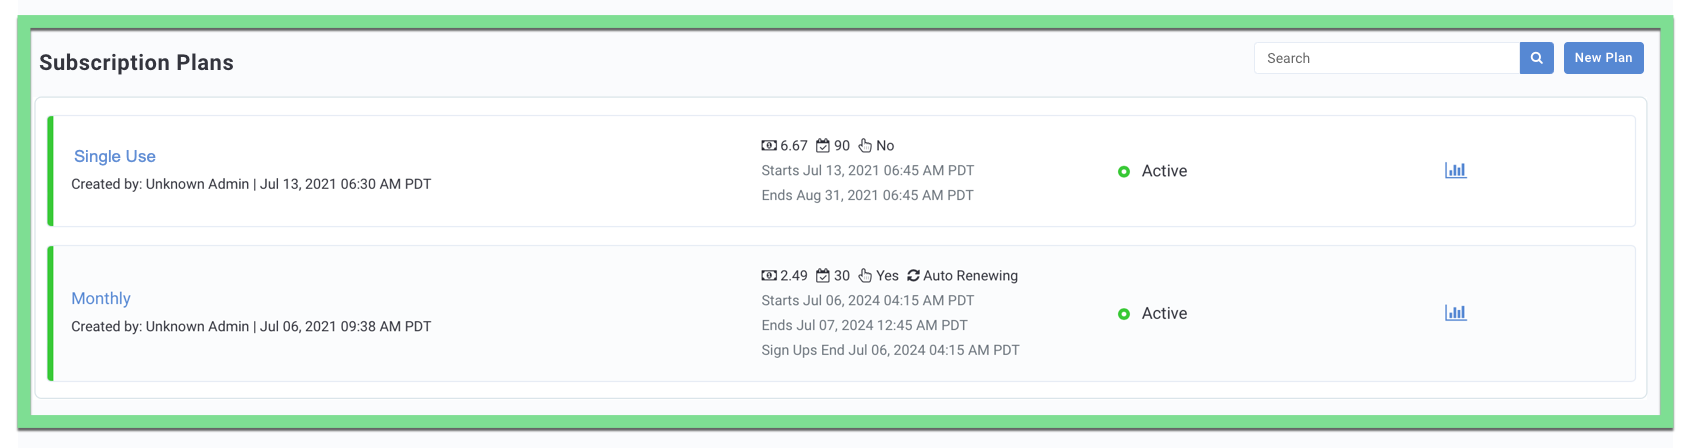Viewport: 1685px width, 448px height.
Task: Click the Subscription Plans heading
Action: [136, 62]
